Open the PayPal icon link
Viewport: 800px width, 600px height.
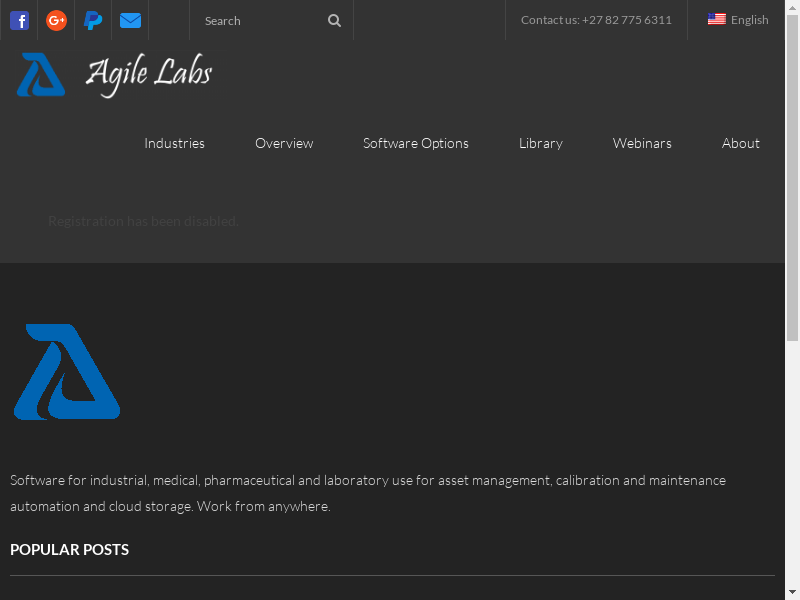93,20
